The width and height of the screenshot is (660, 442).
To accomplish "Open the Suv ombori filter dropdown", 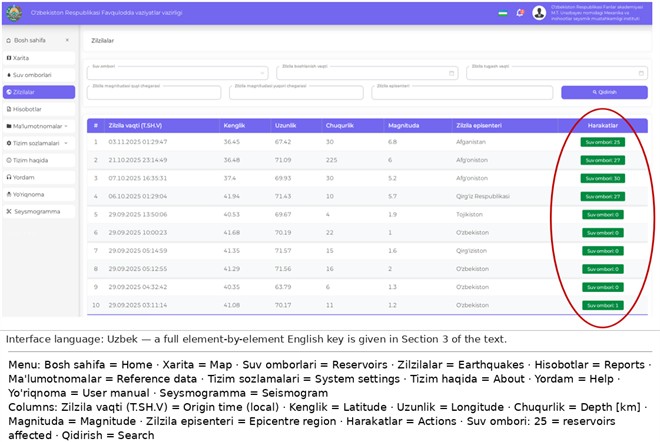I will coord(177,73).
